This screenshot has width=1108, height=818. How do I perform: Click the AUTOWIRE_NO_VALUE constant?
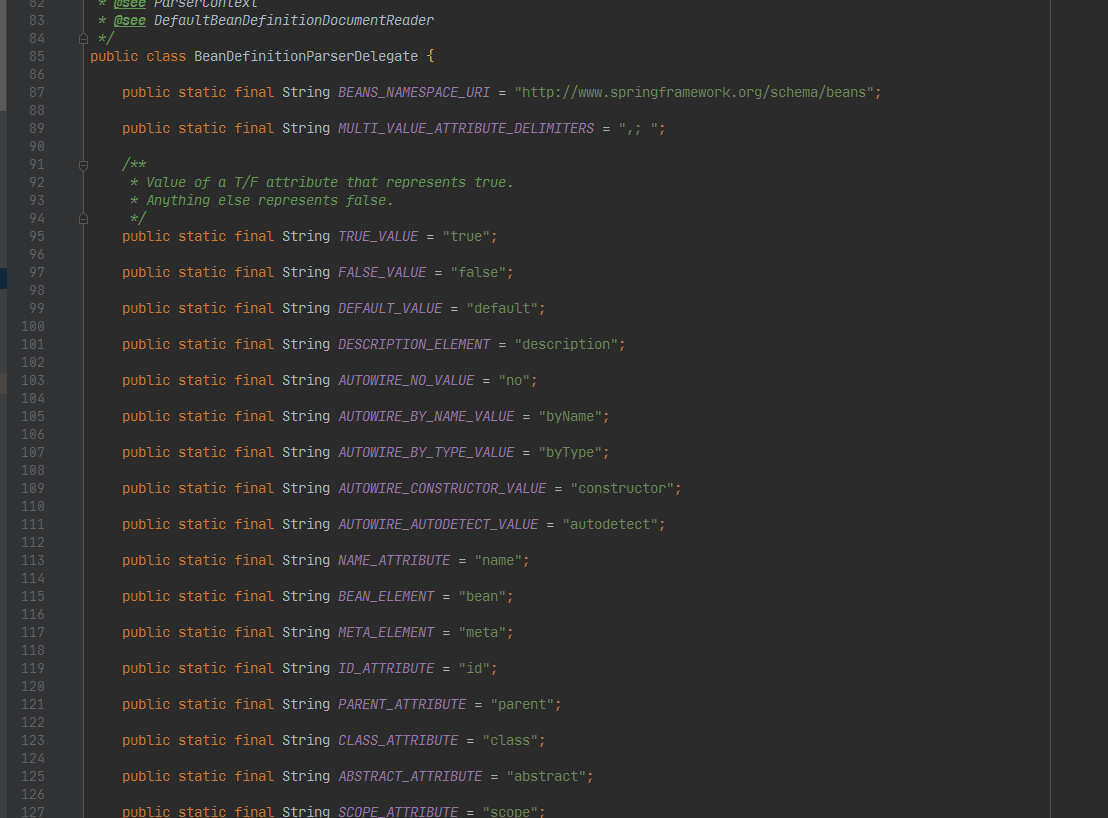coord(406,381)
